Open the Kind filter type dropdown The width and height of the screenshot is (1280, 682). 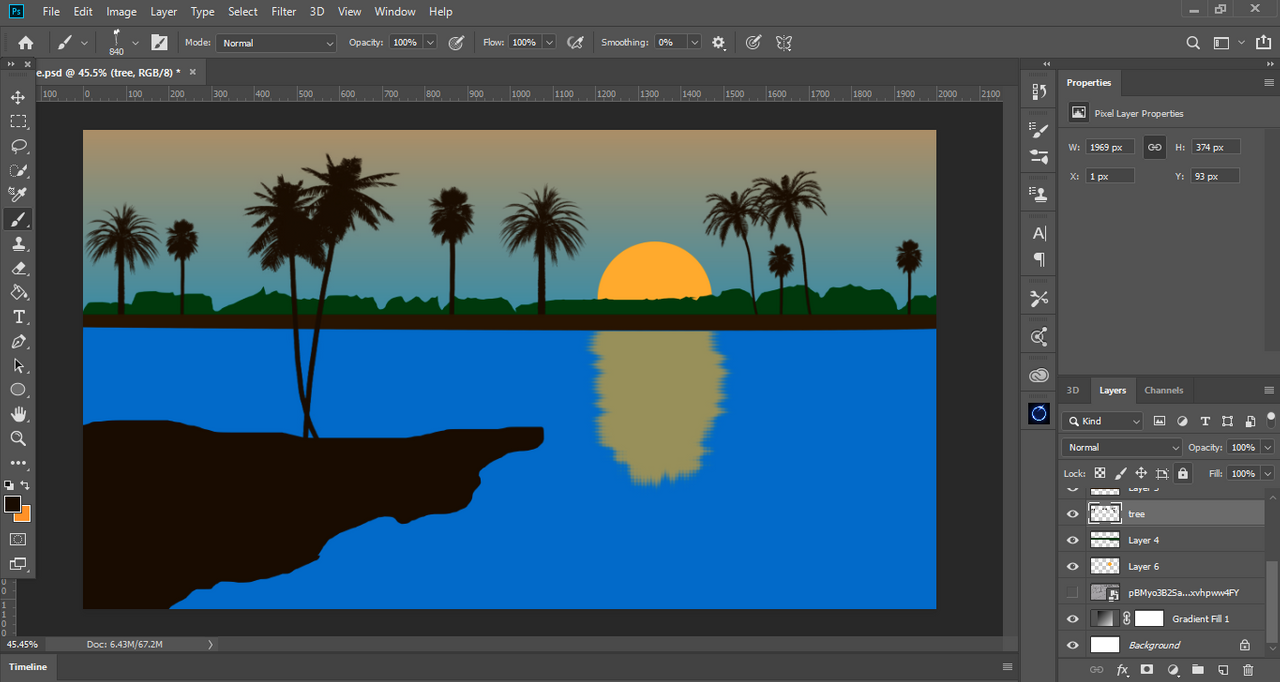click(1103, 421)
